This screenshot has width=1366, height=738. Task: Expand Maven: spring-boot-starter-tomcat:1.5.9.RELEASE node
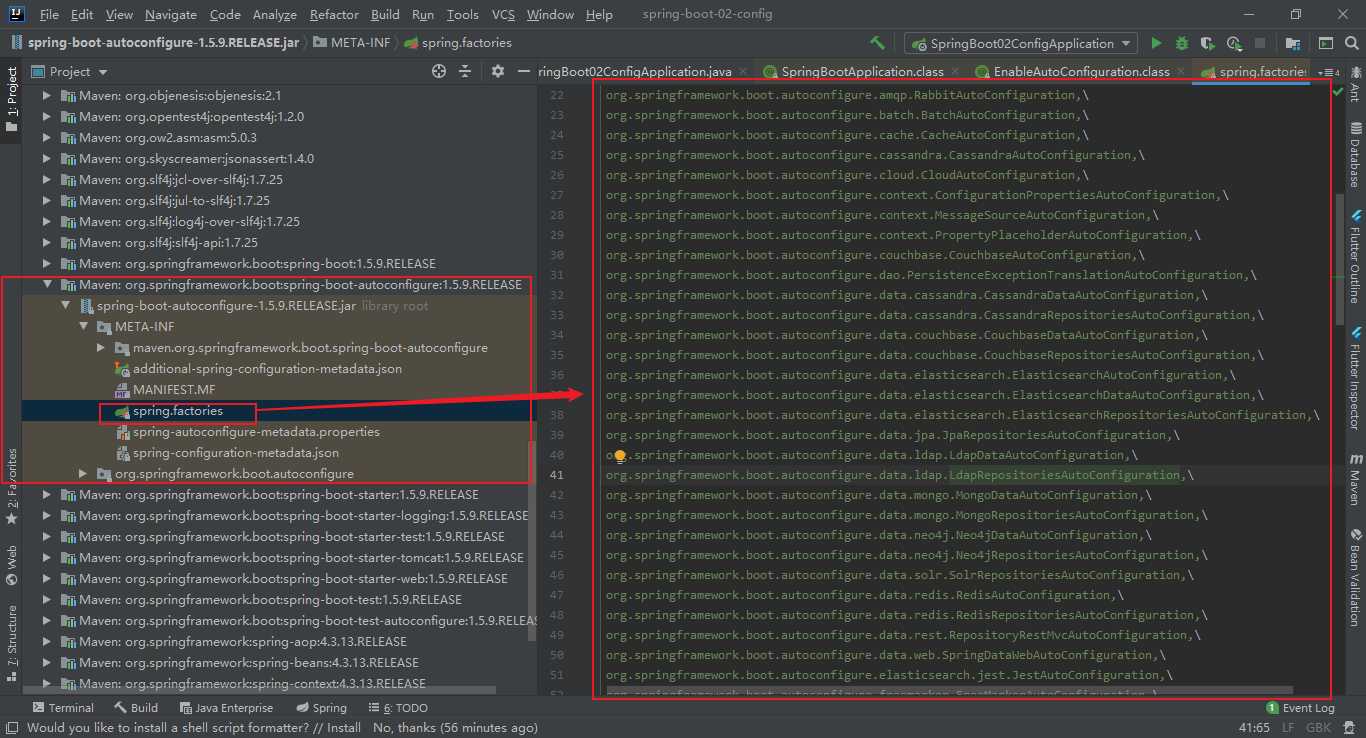pos(48,558)
